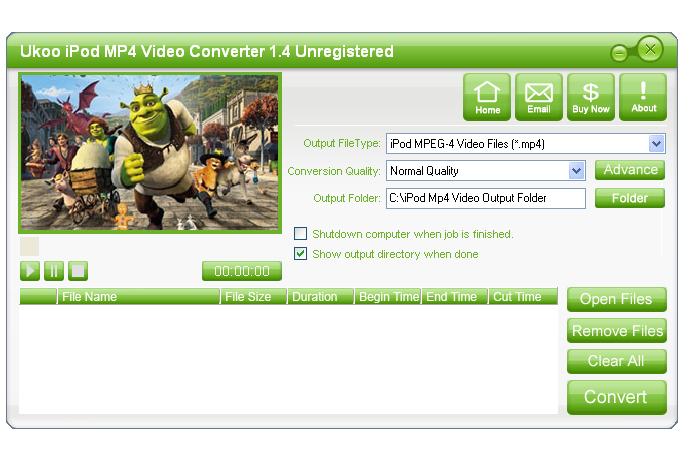Viewport: 690px width, 454px height.
Task: Start preview with the play button
Action: point(30,271)
